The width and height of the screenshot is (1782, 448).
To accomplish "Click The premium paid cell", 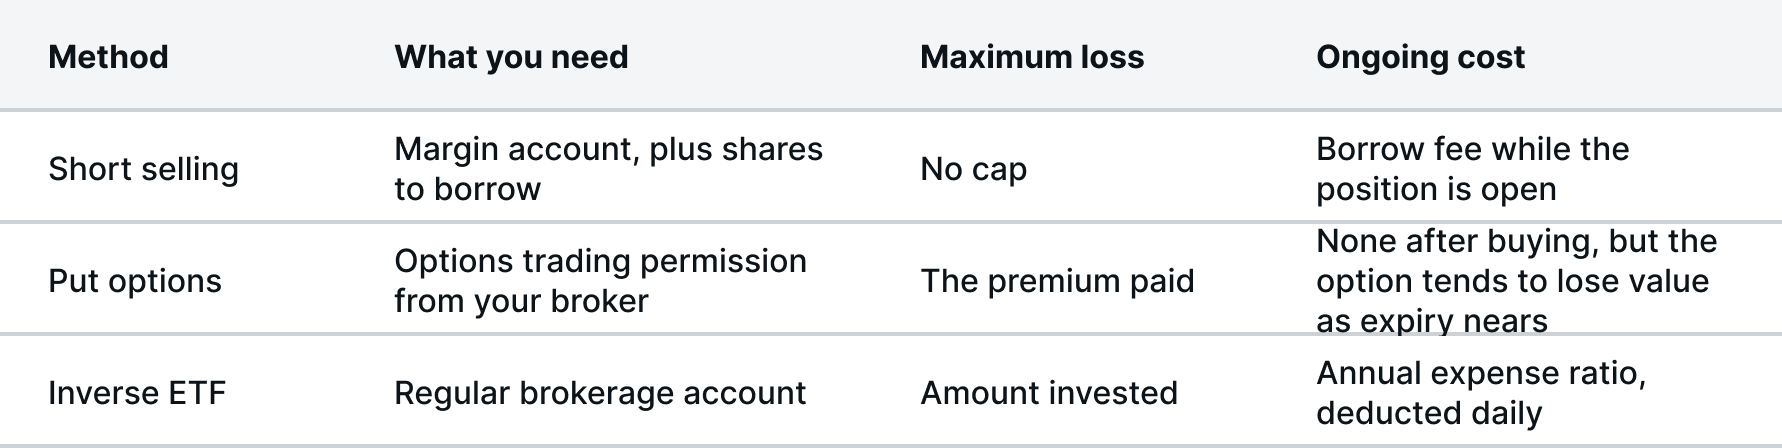I will coord(1057,281).
